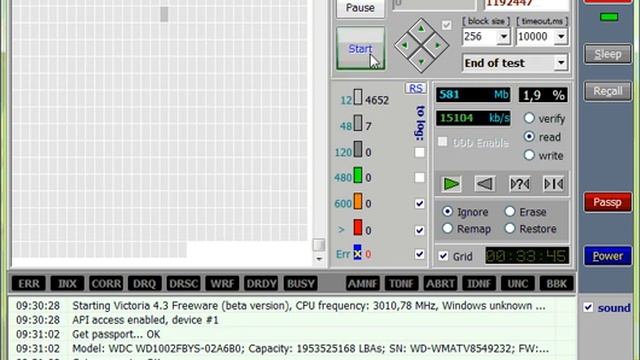Click the 480 ms green block indicator
Image resolution: width=640 pixels, height=360 pixels.
(x=358, y=175)
